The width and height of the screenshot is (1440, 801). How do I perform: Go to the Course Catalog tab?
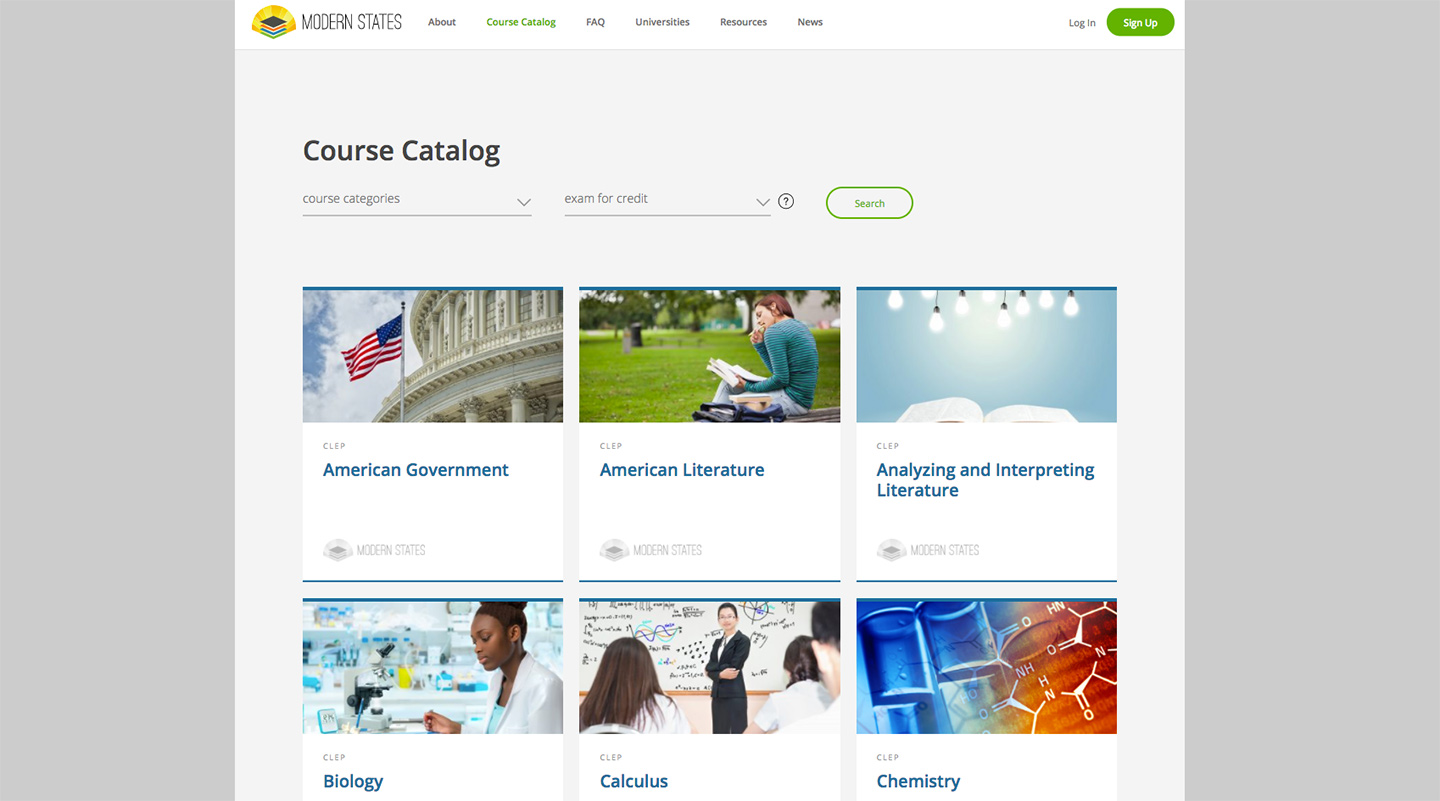coord(521,22)
